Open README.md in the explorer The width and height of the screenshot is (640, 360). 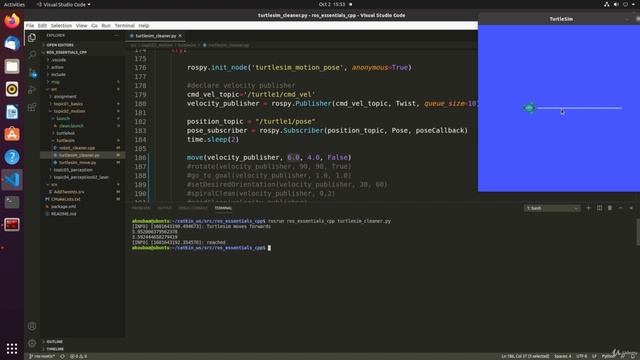tap(63, 214)
